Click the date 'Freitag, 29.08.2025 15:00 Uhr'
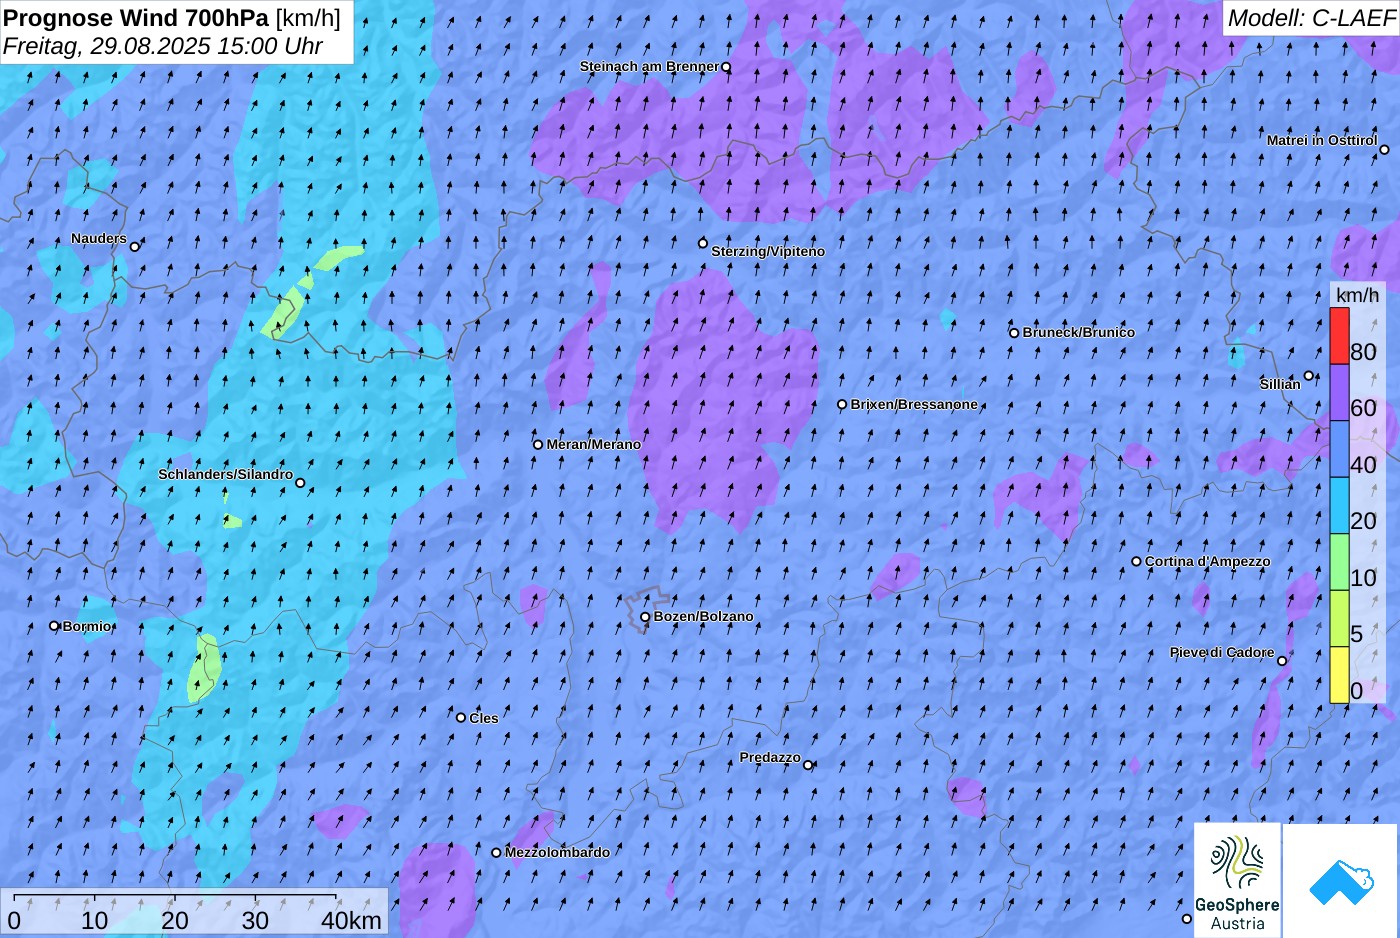The height and width of the screenshot is (938, 1400). click(163, 46)
